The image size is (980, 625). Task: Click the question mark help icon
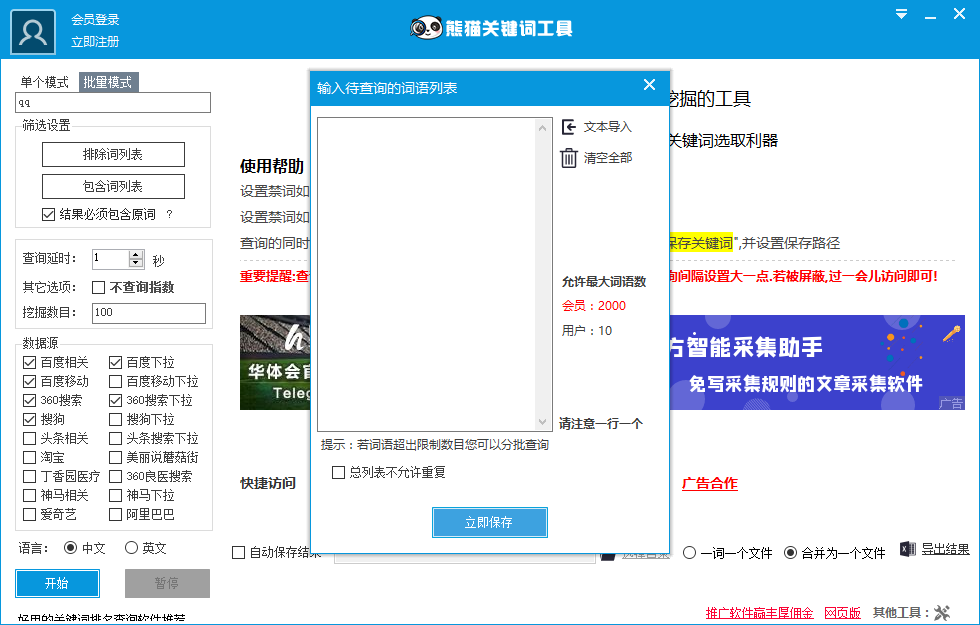[169, 214]
